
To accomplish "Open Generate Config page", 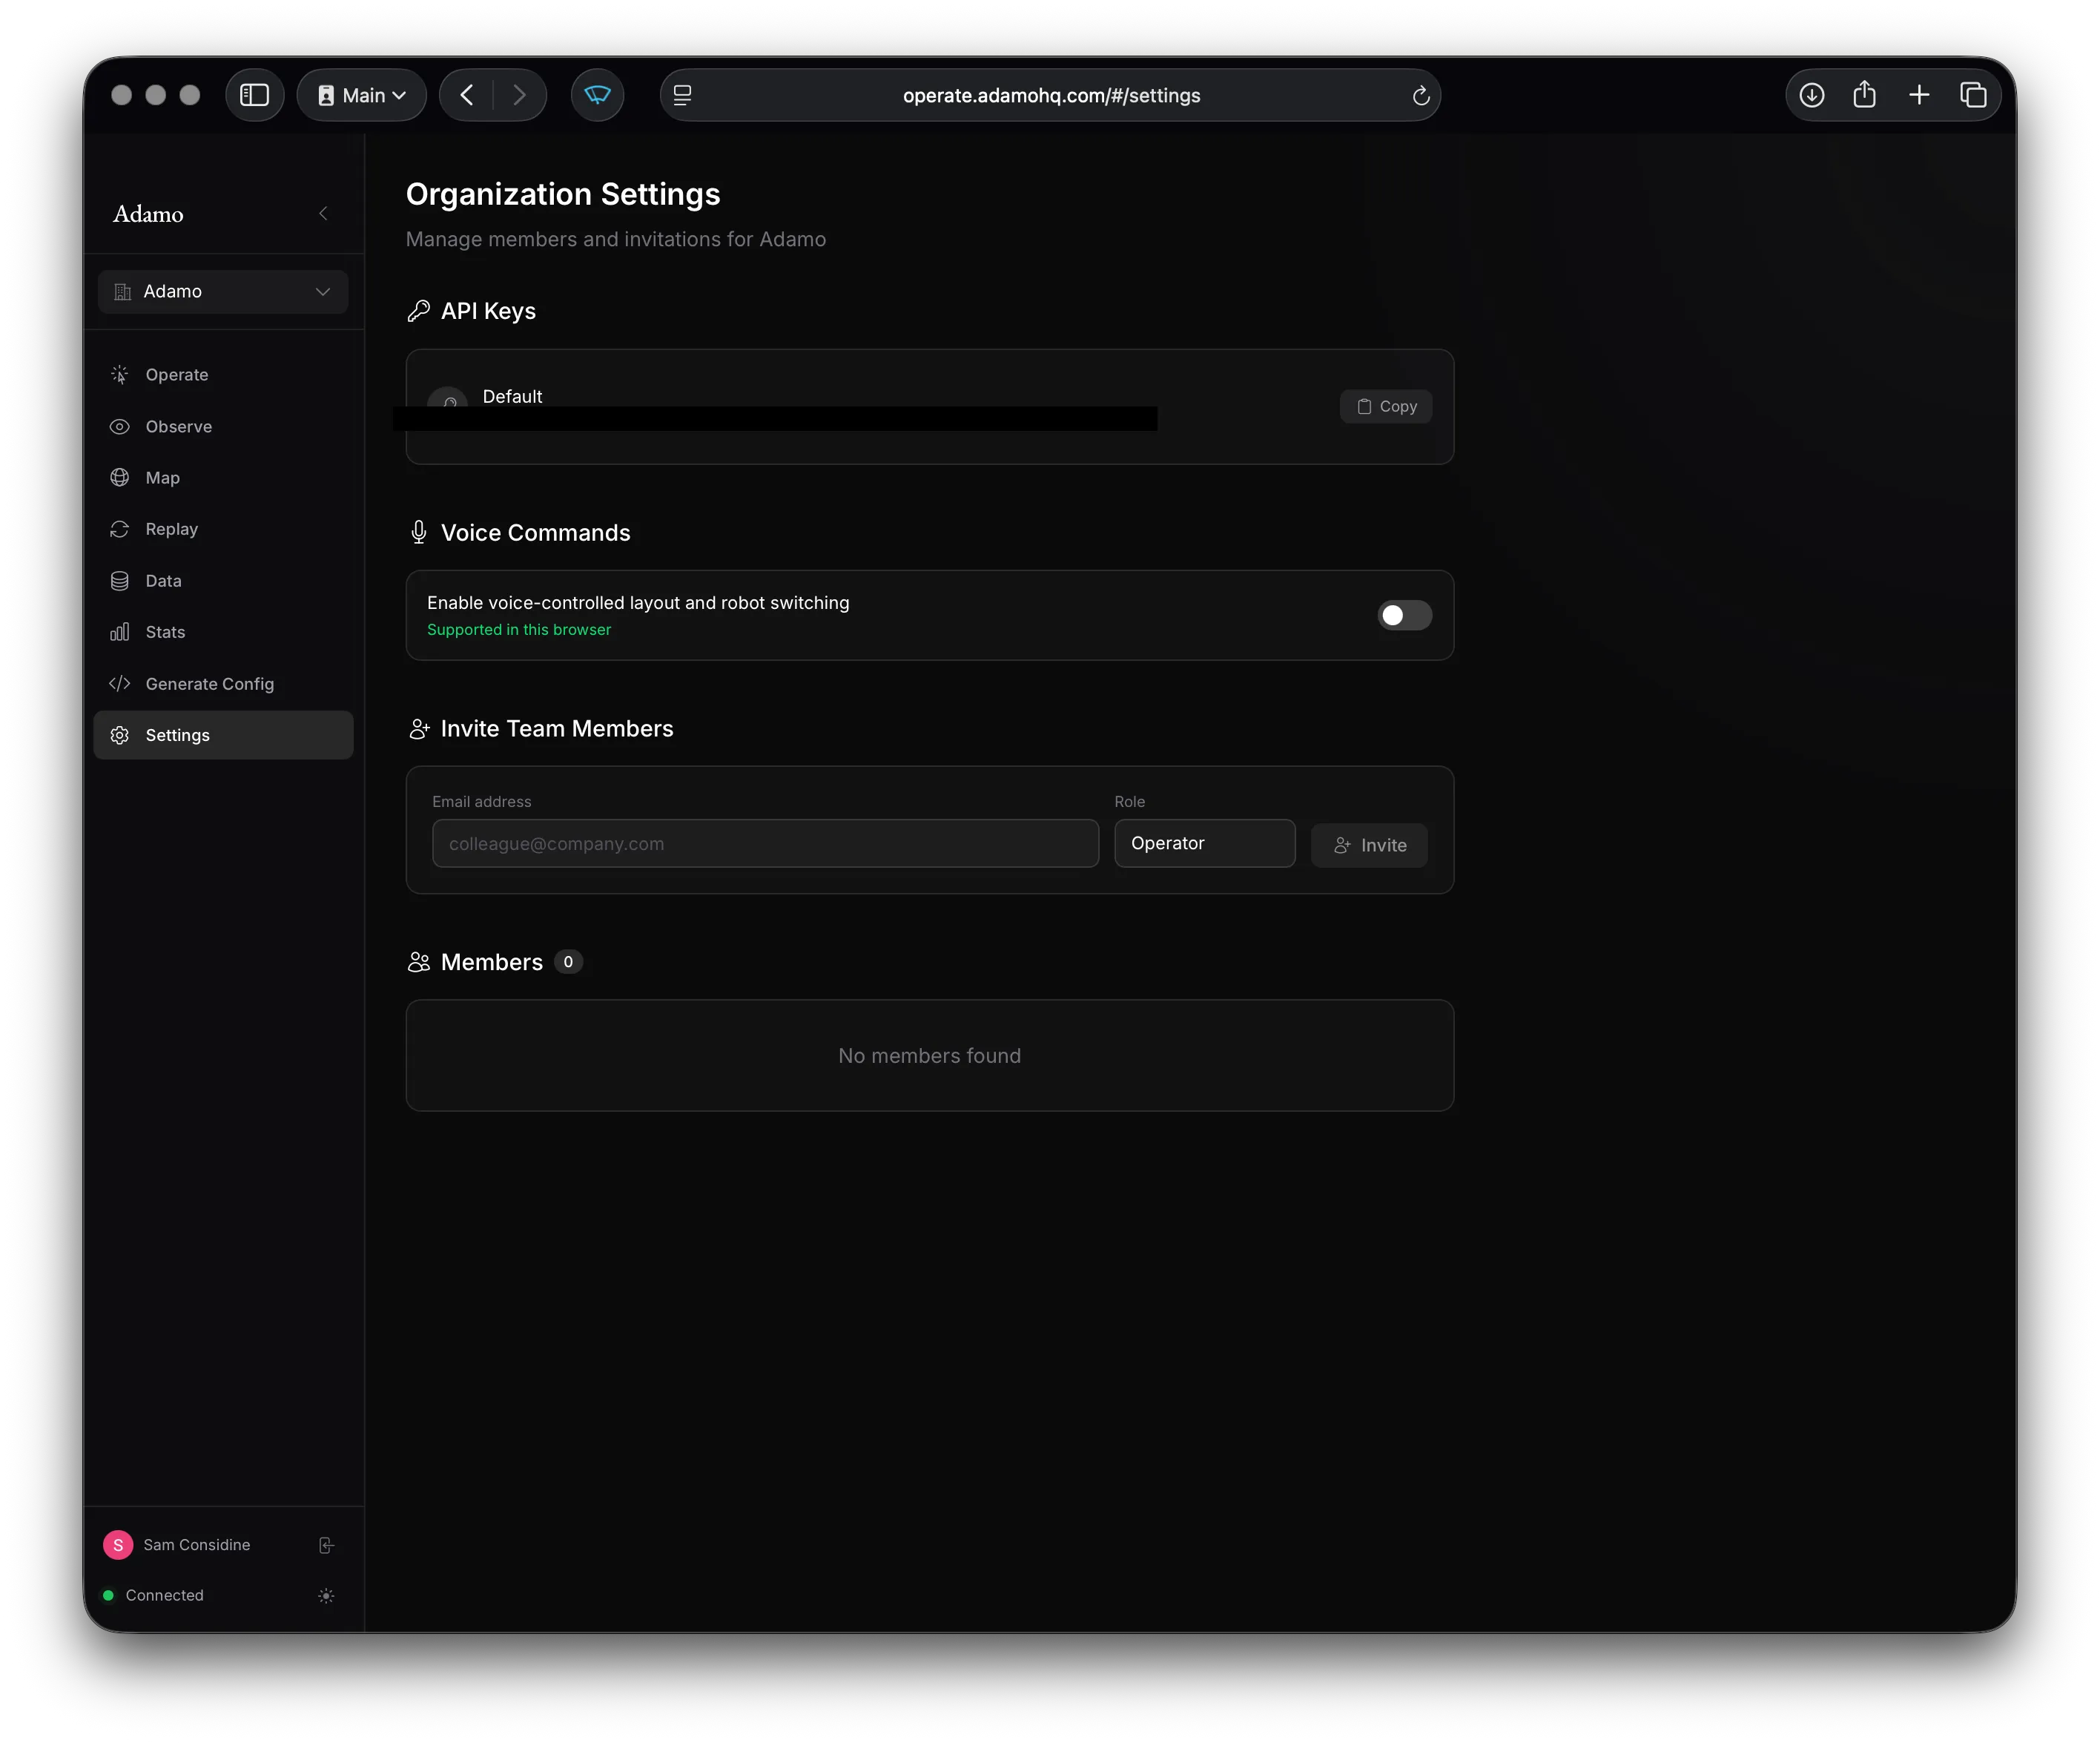I will [223, 684].
